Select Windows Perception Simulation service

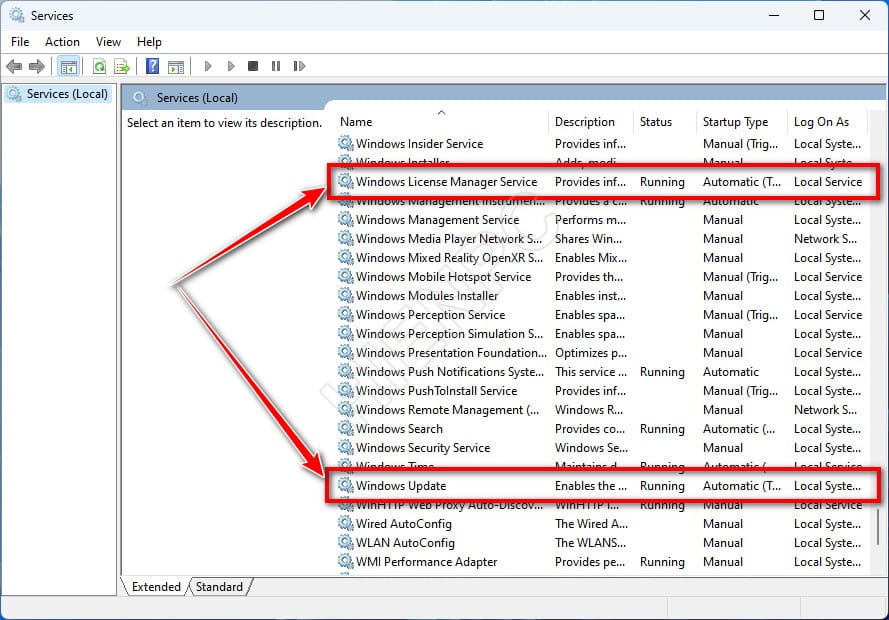click(x=601, y=334)
